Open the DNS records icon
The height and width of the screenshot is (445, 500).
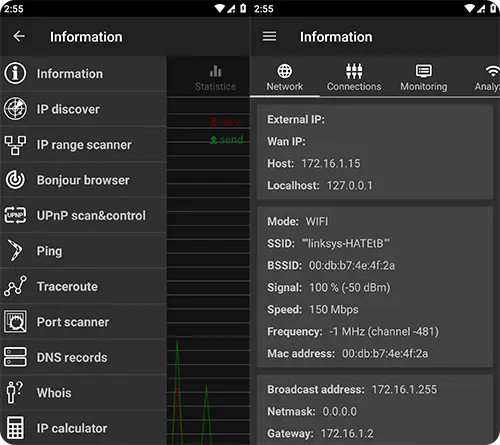15,357
